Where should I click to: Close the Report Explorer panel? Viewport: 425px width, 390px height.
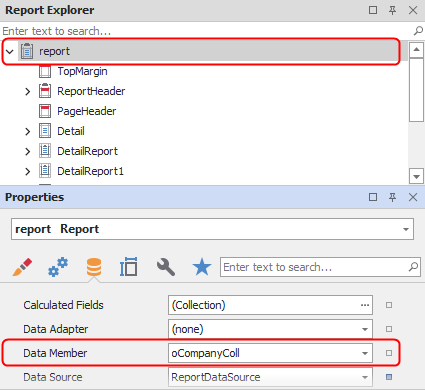413,10
